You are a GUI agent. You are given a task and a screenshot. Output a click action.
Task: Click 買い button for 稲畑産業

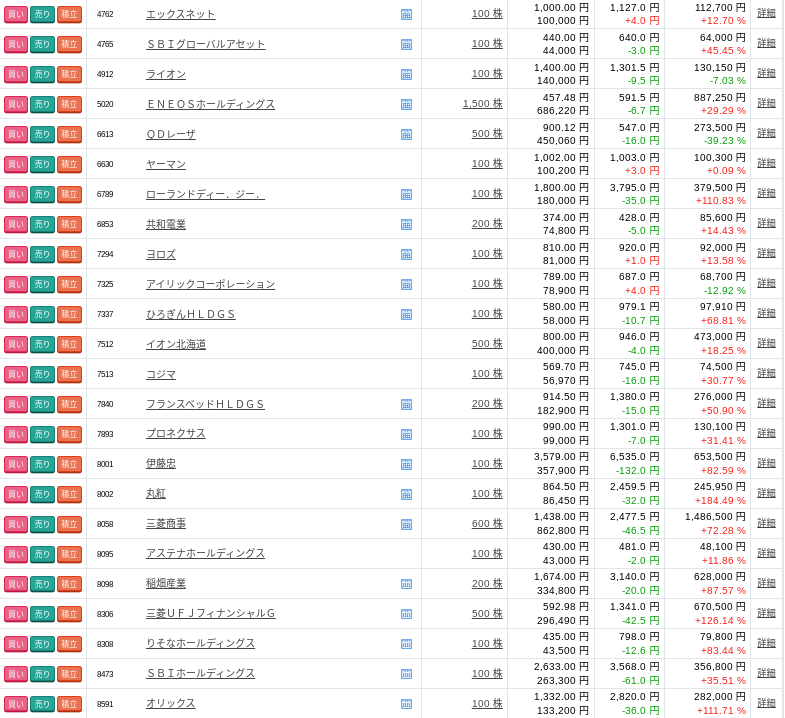[x=16, y=584]
